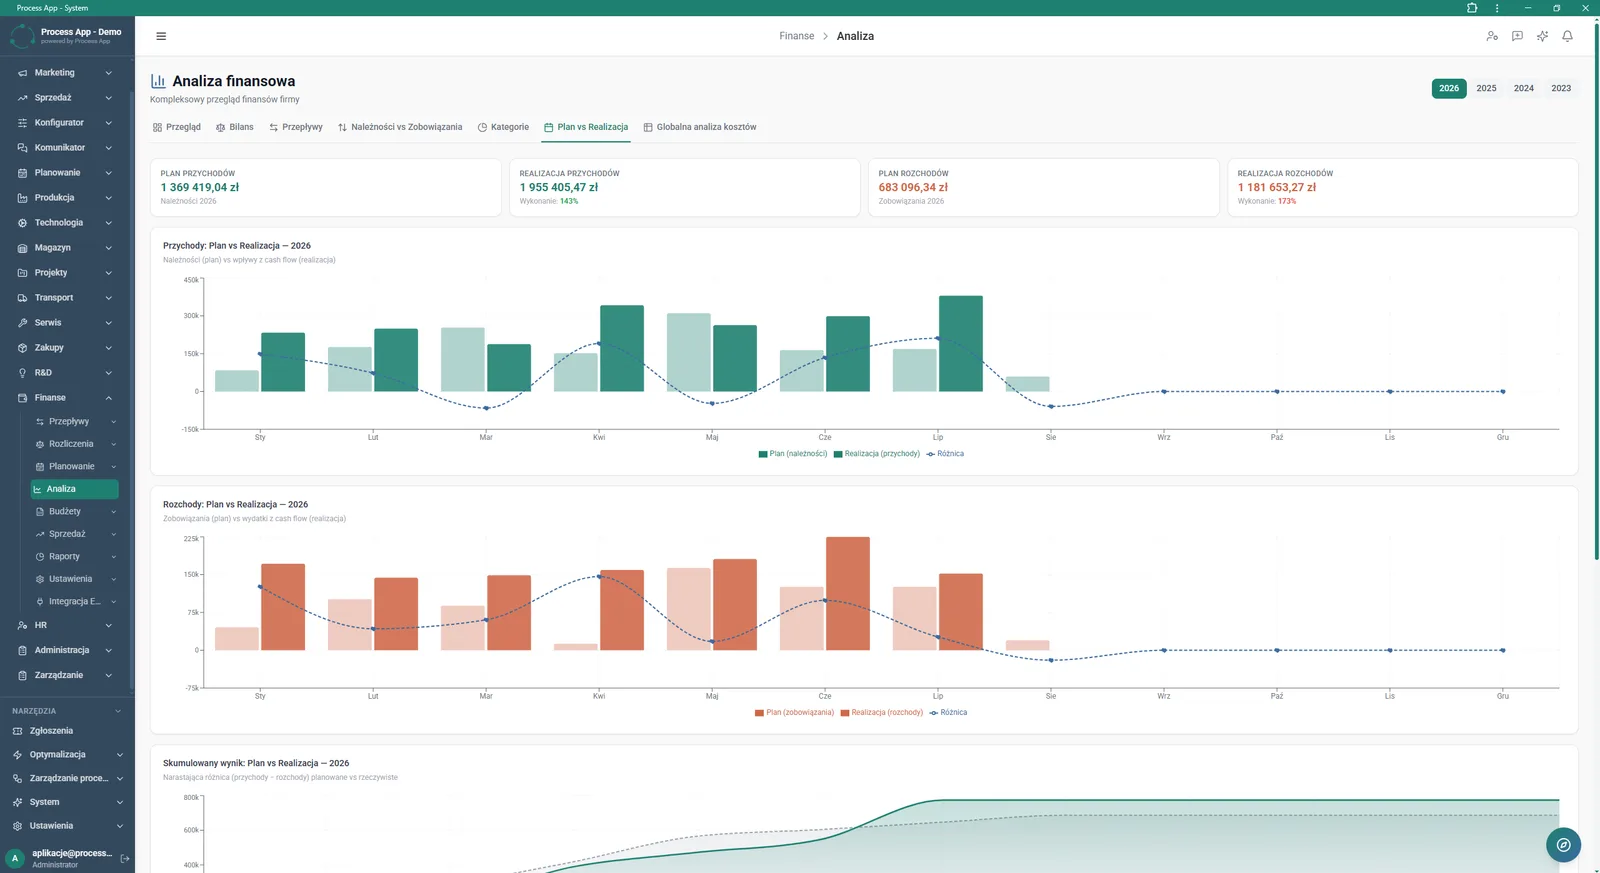Click the Technologia icon
The image size is (1600, 873).
22,223
